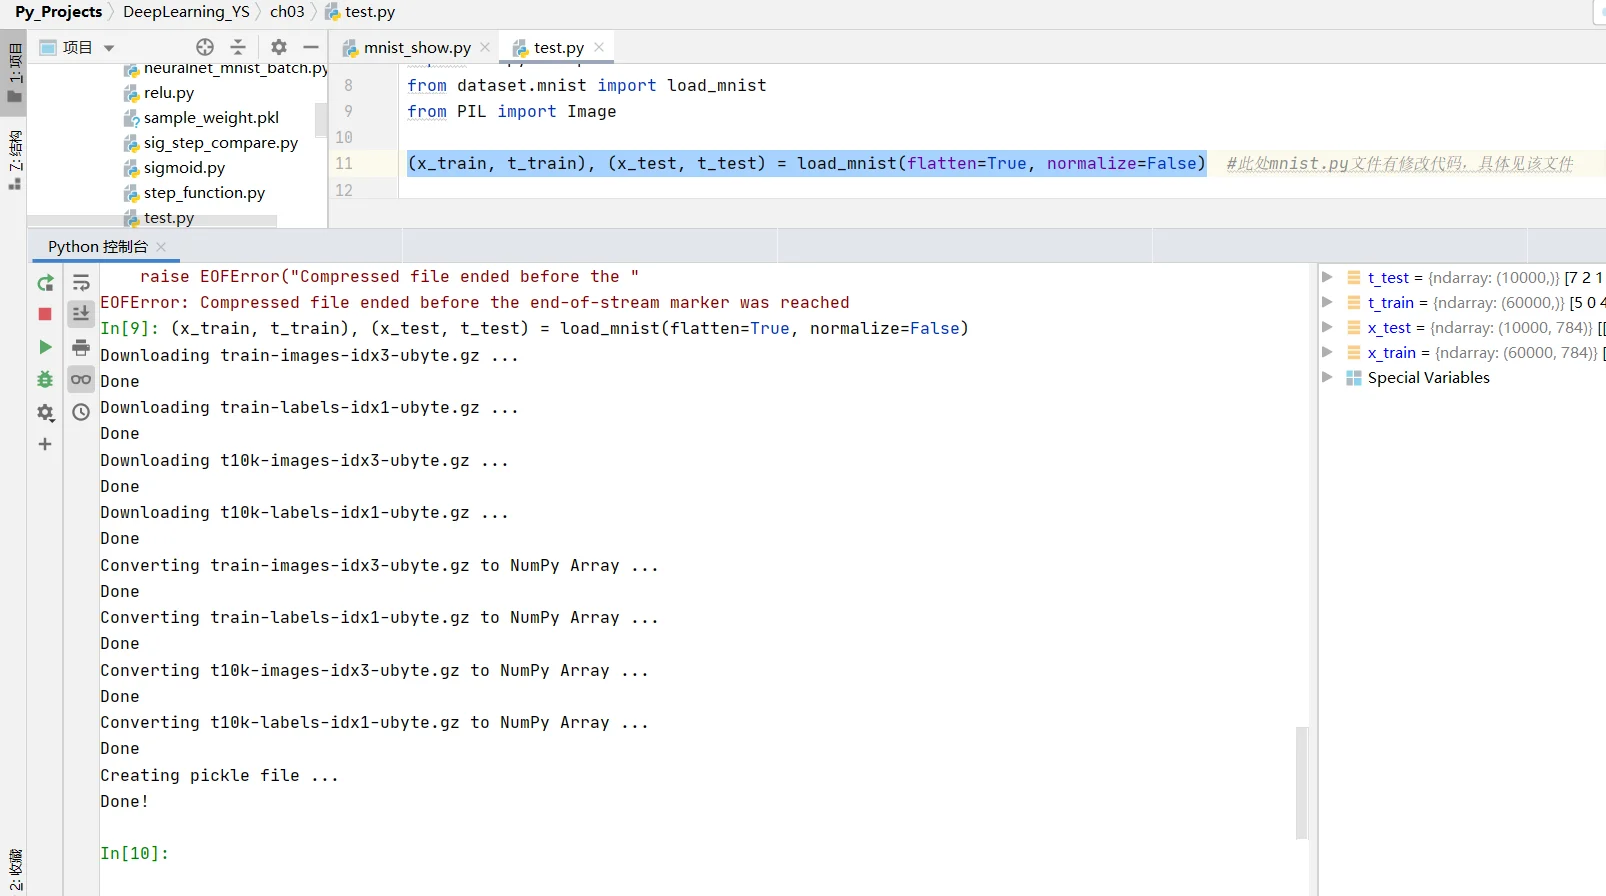Open the 2: 收藏 side tool window
Image resolution: width=1606 pixels, height=896 pixels.
(x=14, y=870)
